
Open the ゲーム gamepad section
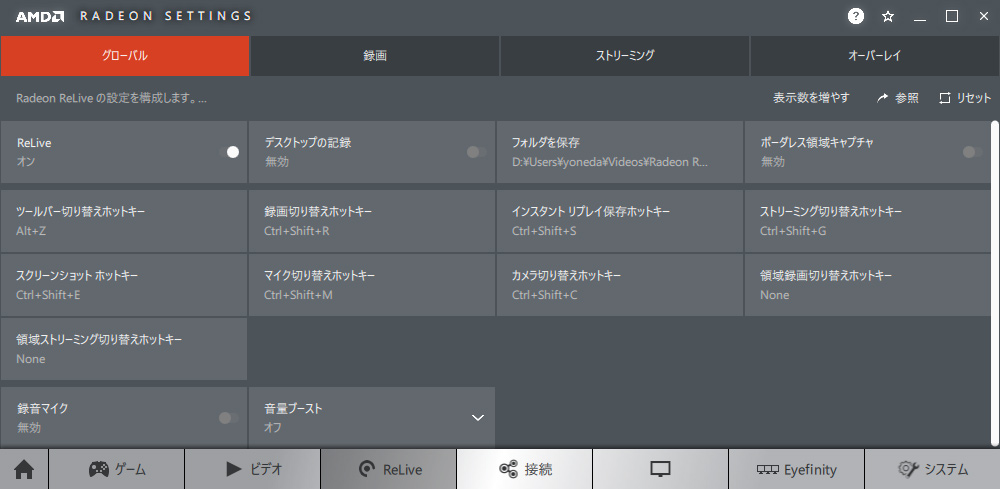(117, 470)
